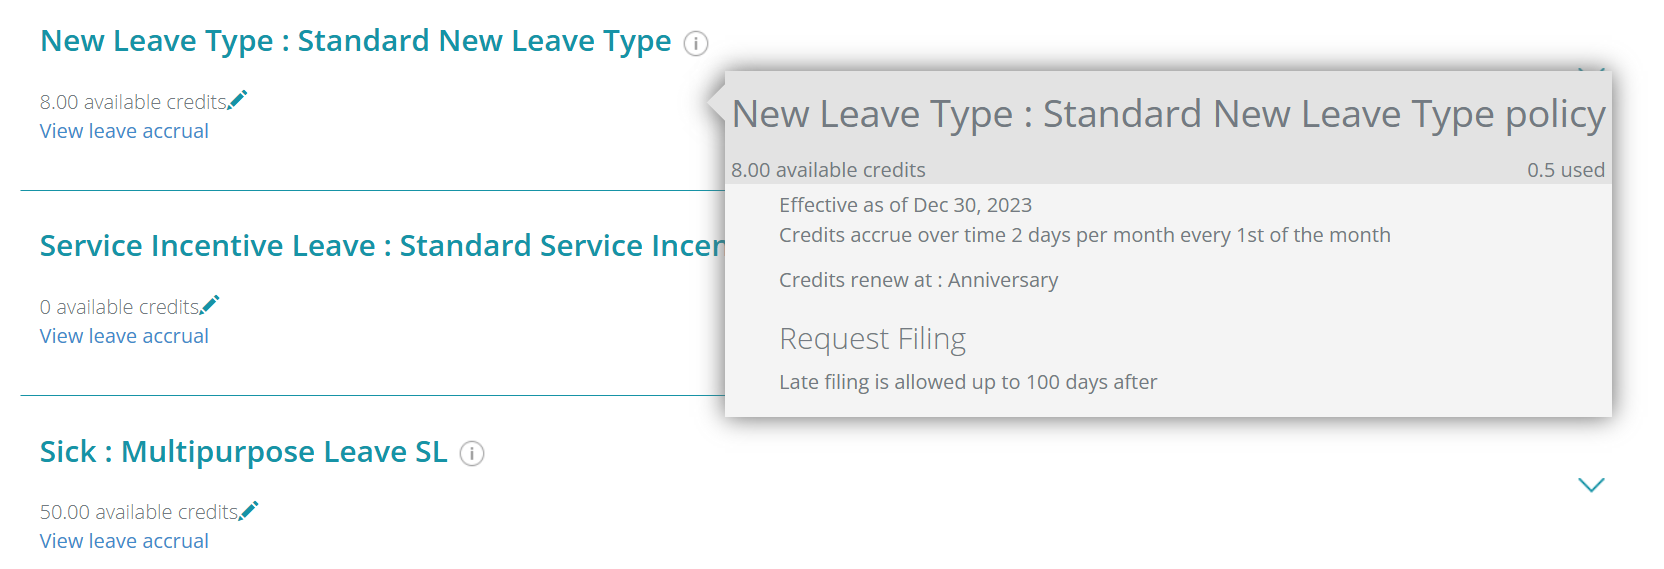1664x569 pixels.
Task: Expand the Sick leave section chevron
Action: [x=1591, y=485]
